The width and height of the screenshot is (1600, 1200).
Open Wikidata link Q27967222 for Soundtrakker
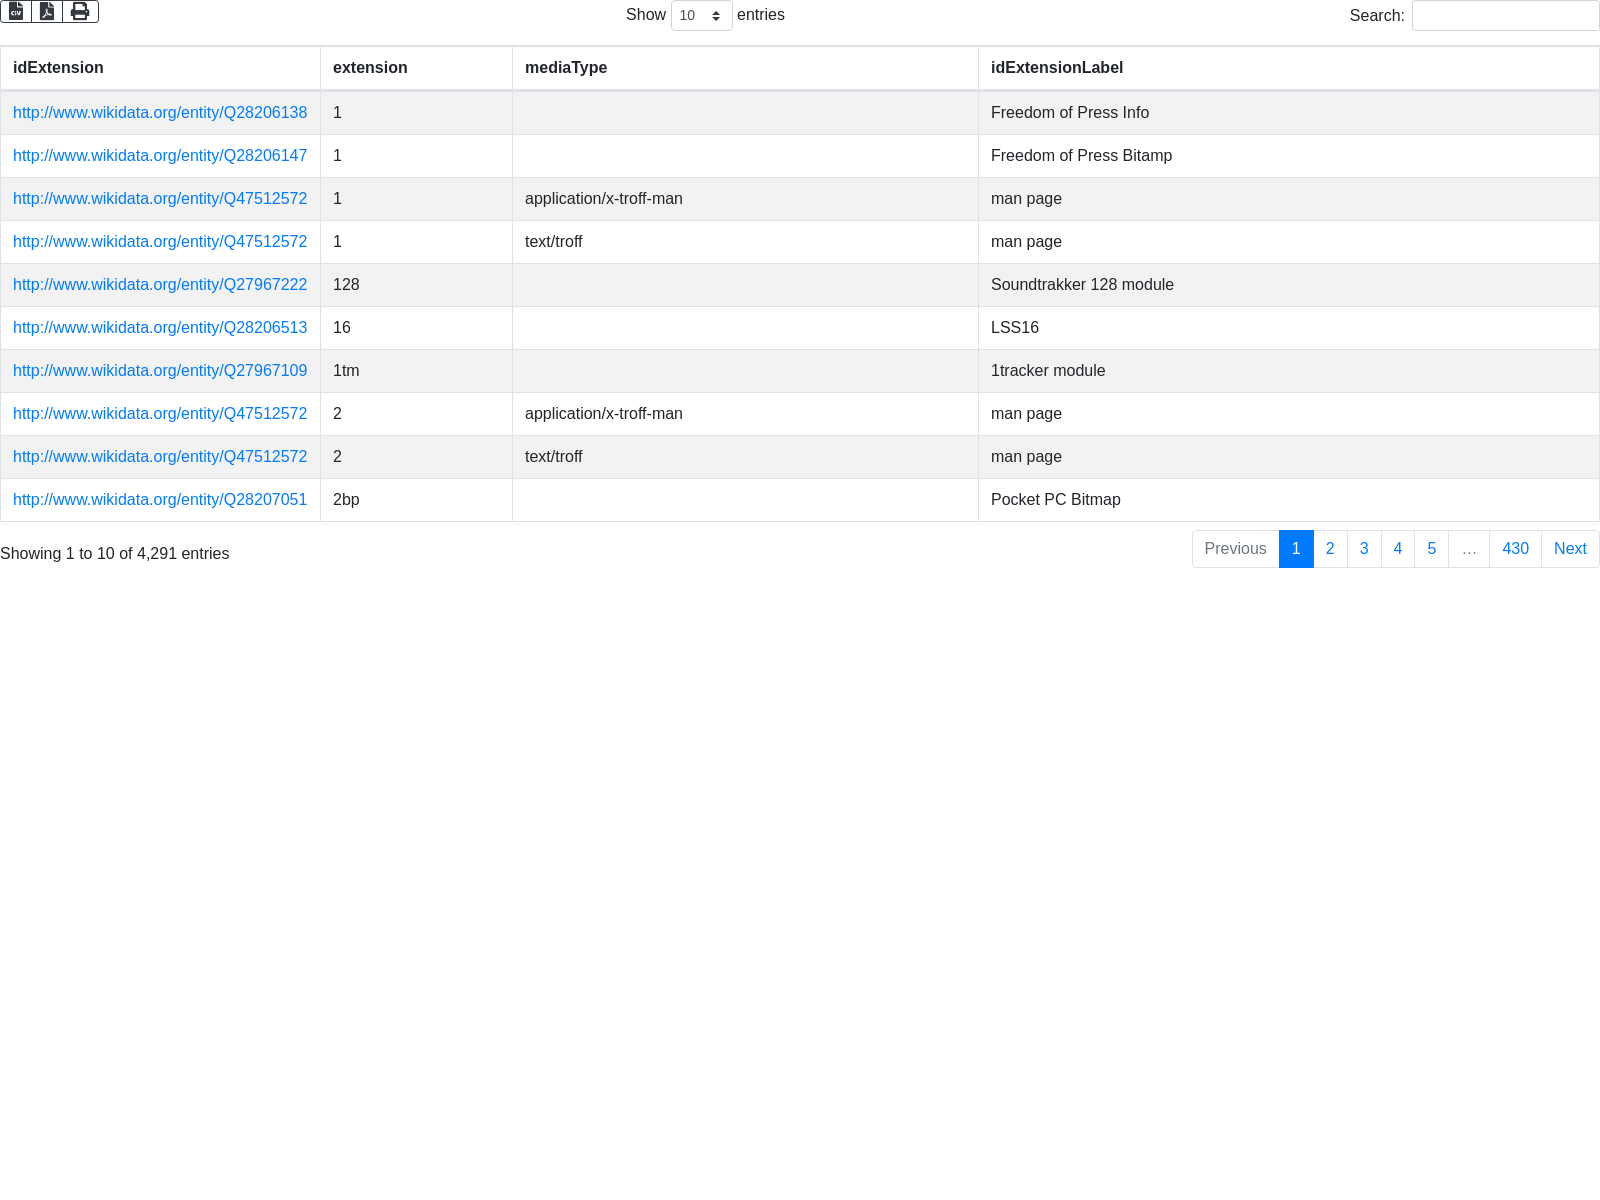coord(160,285)
